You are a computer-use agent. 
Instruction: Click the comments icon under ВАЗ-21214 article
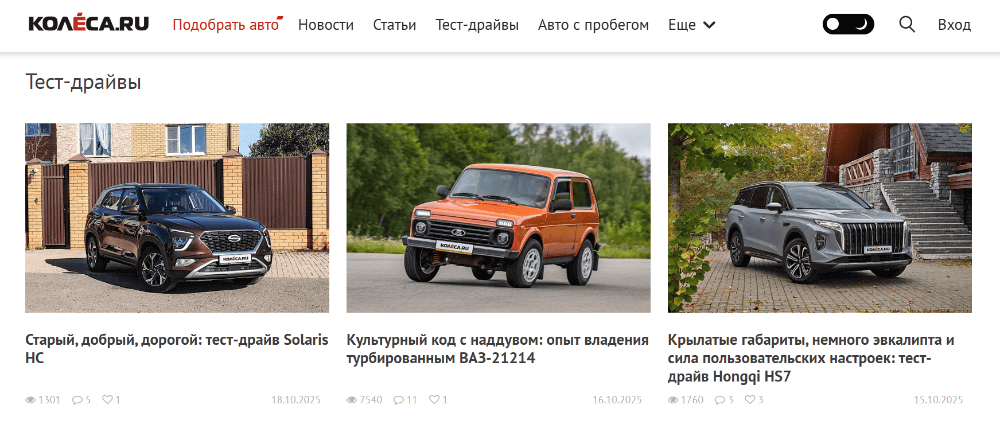pyautogui.click(x=398, y=400)
